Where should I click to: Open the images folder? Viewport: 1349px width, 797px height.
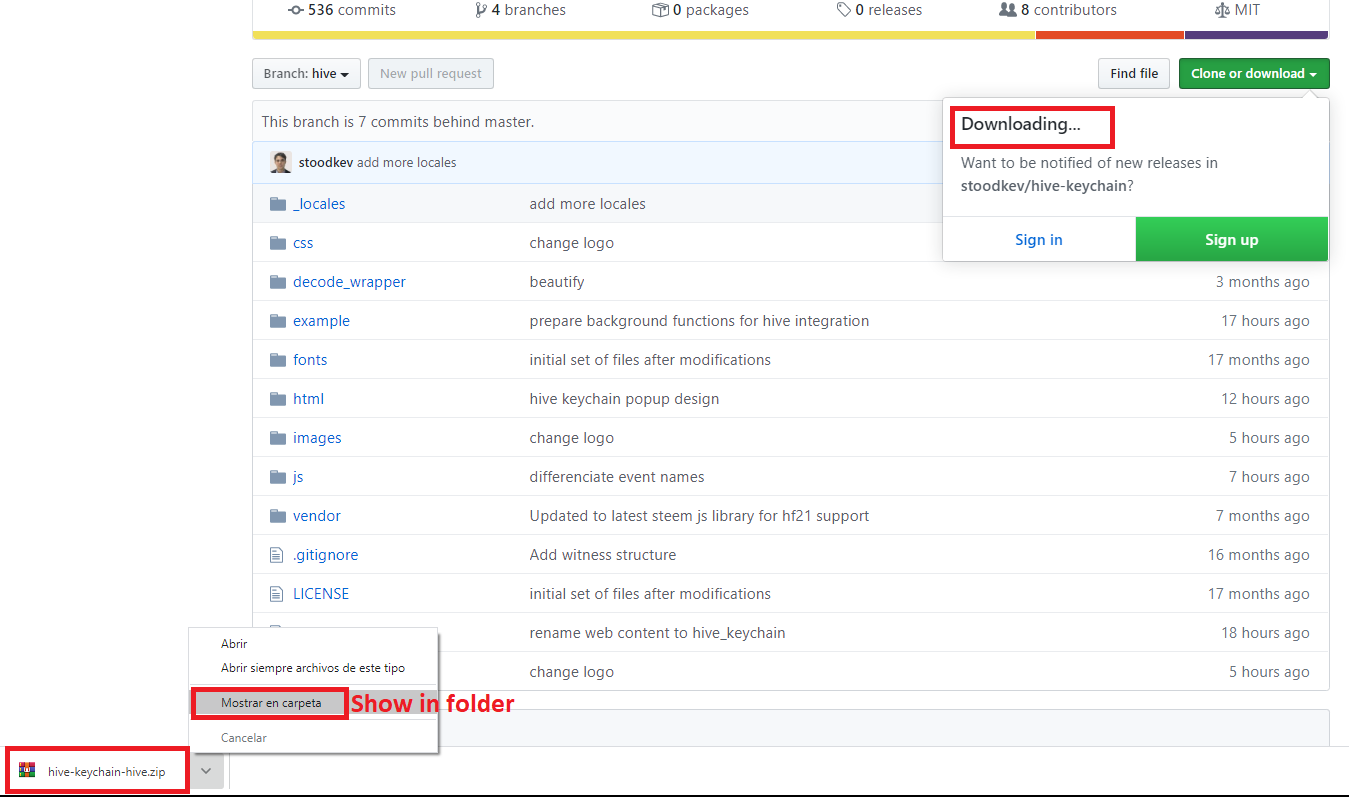[317, 438]
